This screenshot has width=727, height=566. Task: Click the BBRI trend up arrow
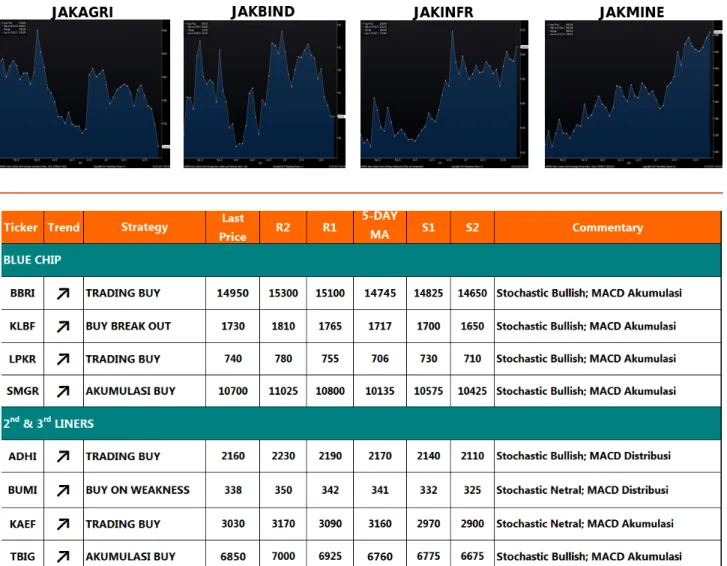tap(63, 293)
